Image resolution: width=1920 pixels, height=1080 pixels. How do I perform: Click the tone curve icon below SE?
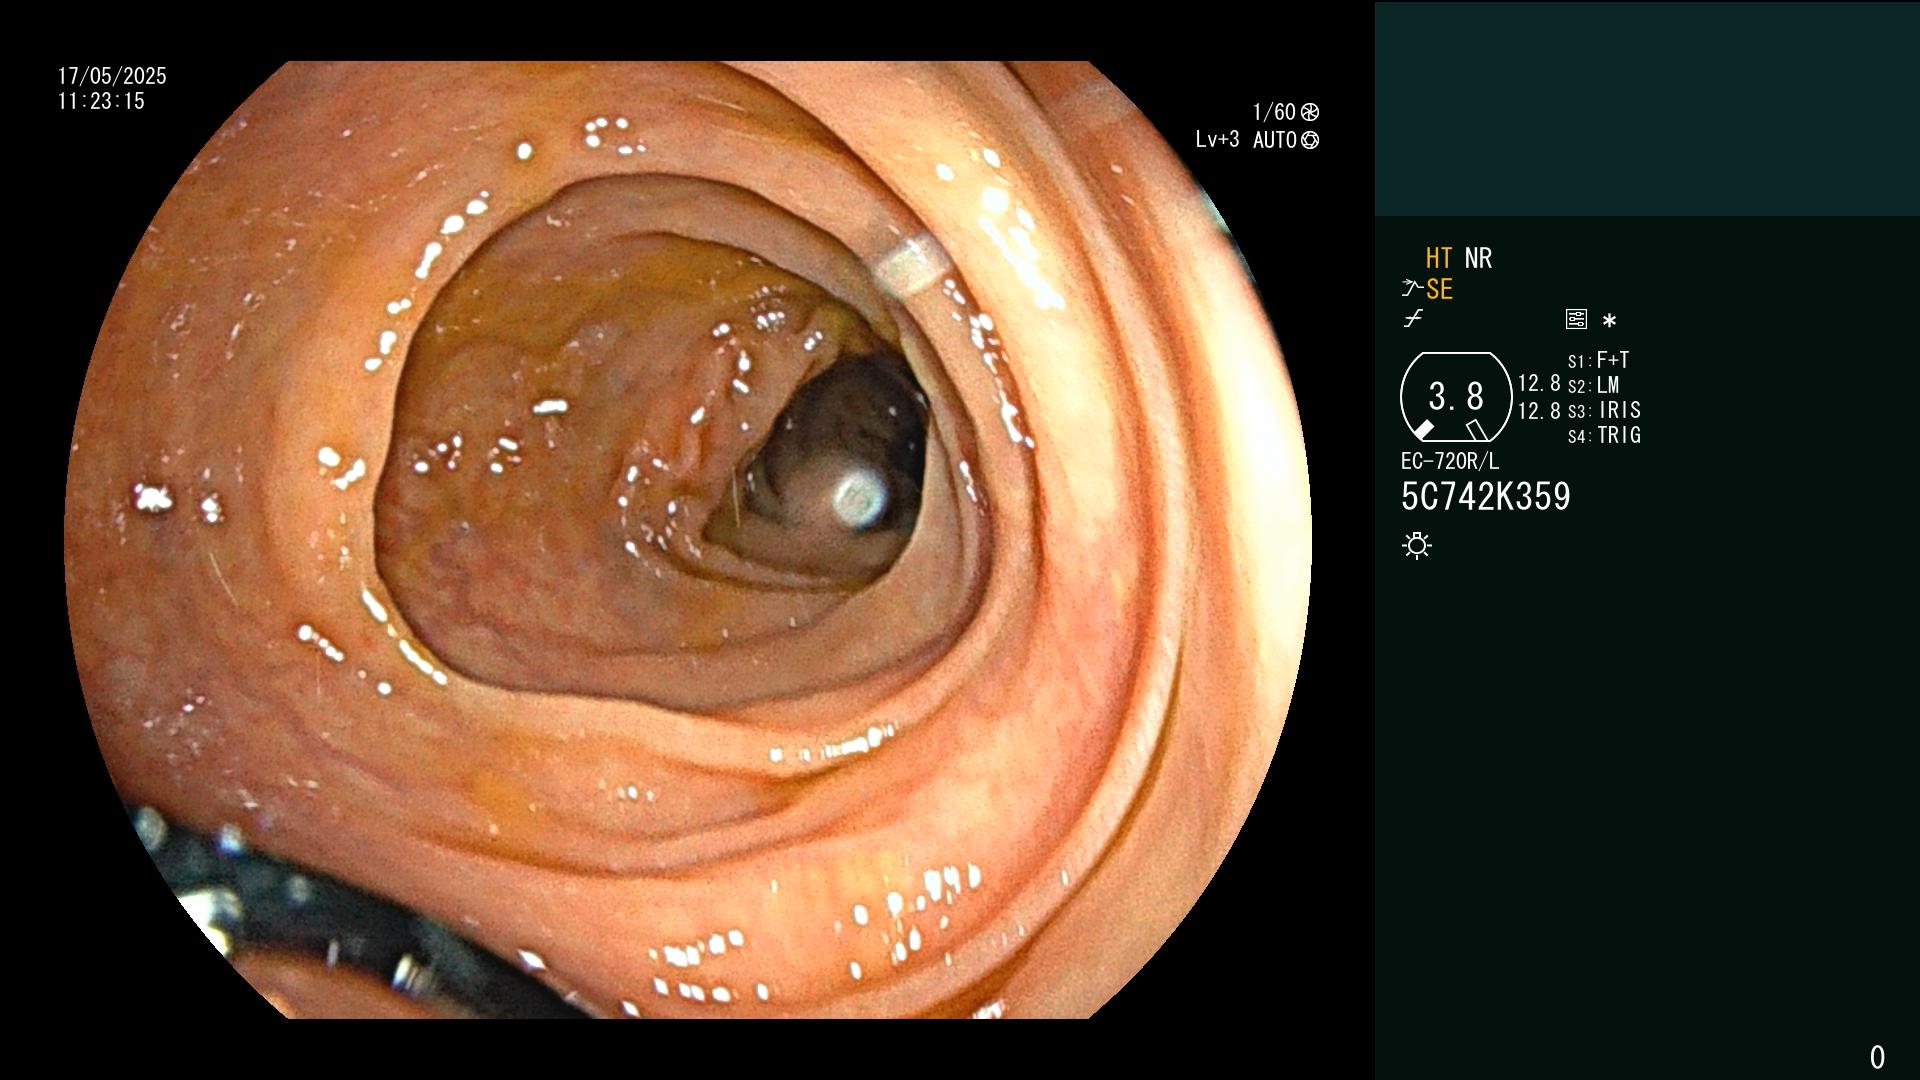1413,319
